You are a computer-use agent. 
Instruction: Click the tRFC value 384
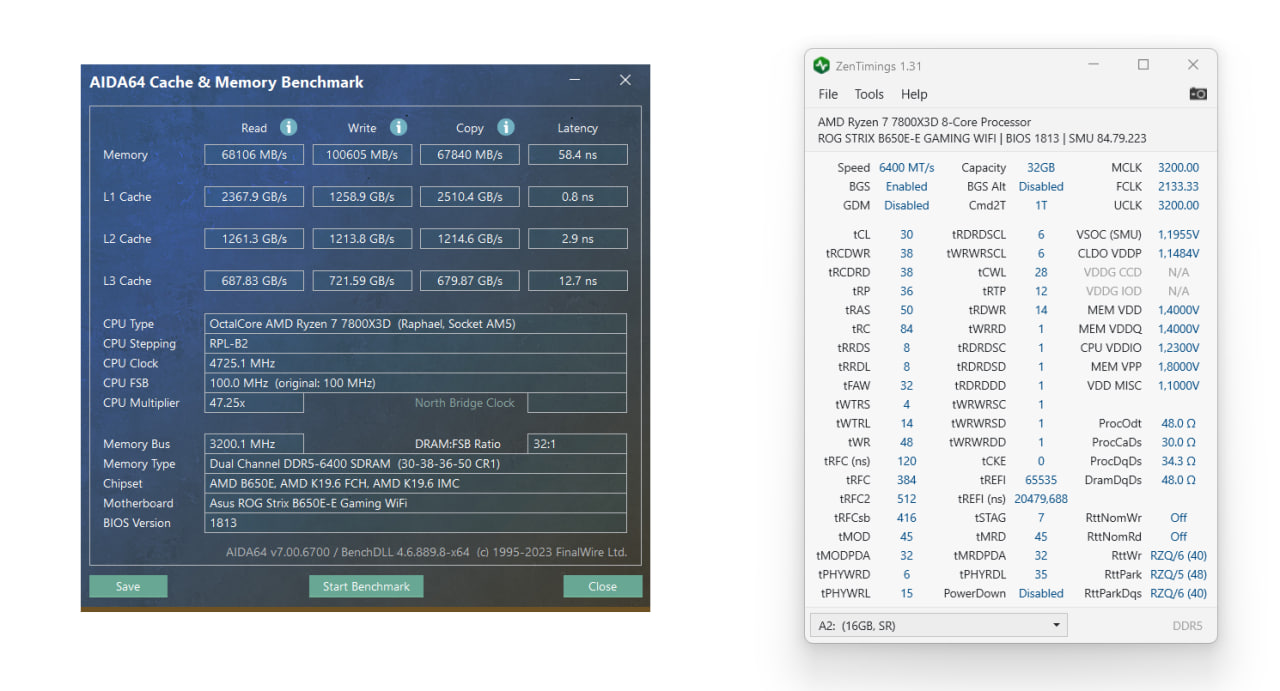click(x=906, y=480)
